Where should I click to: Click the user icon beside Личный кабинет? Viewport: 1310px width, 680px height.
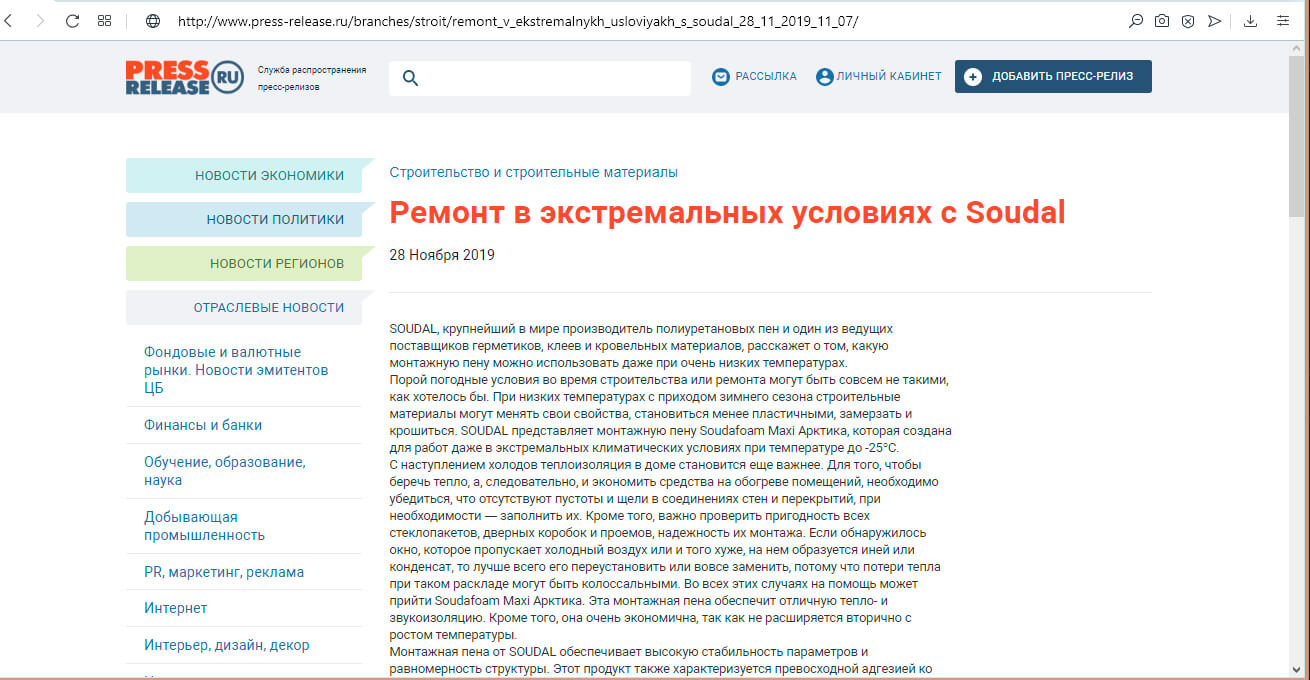point(825,77)
